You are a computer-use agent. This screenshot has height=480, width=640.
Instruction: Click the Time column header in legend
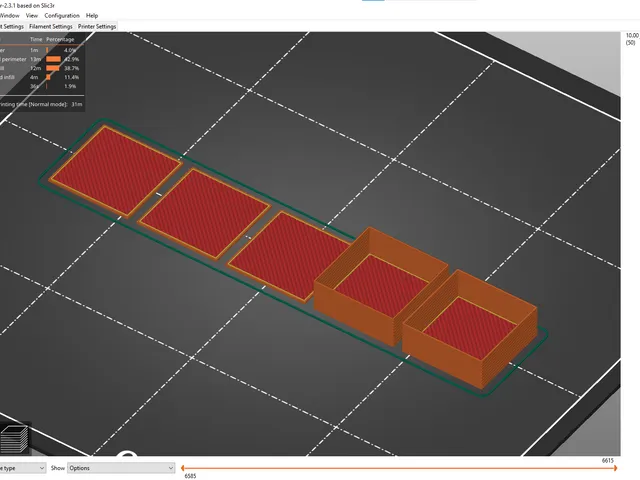(x=36, y=40)
